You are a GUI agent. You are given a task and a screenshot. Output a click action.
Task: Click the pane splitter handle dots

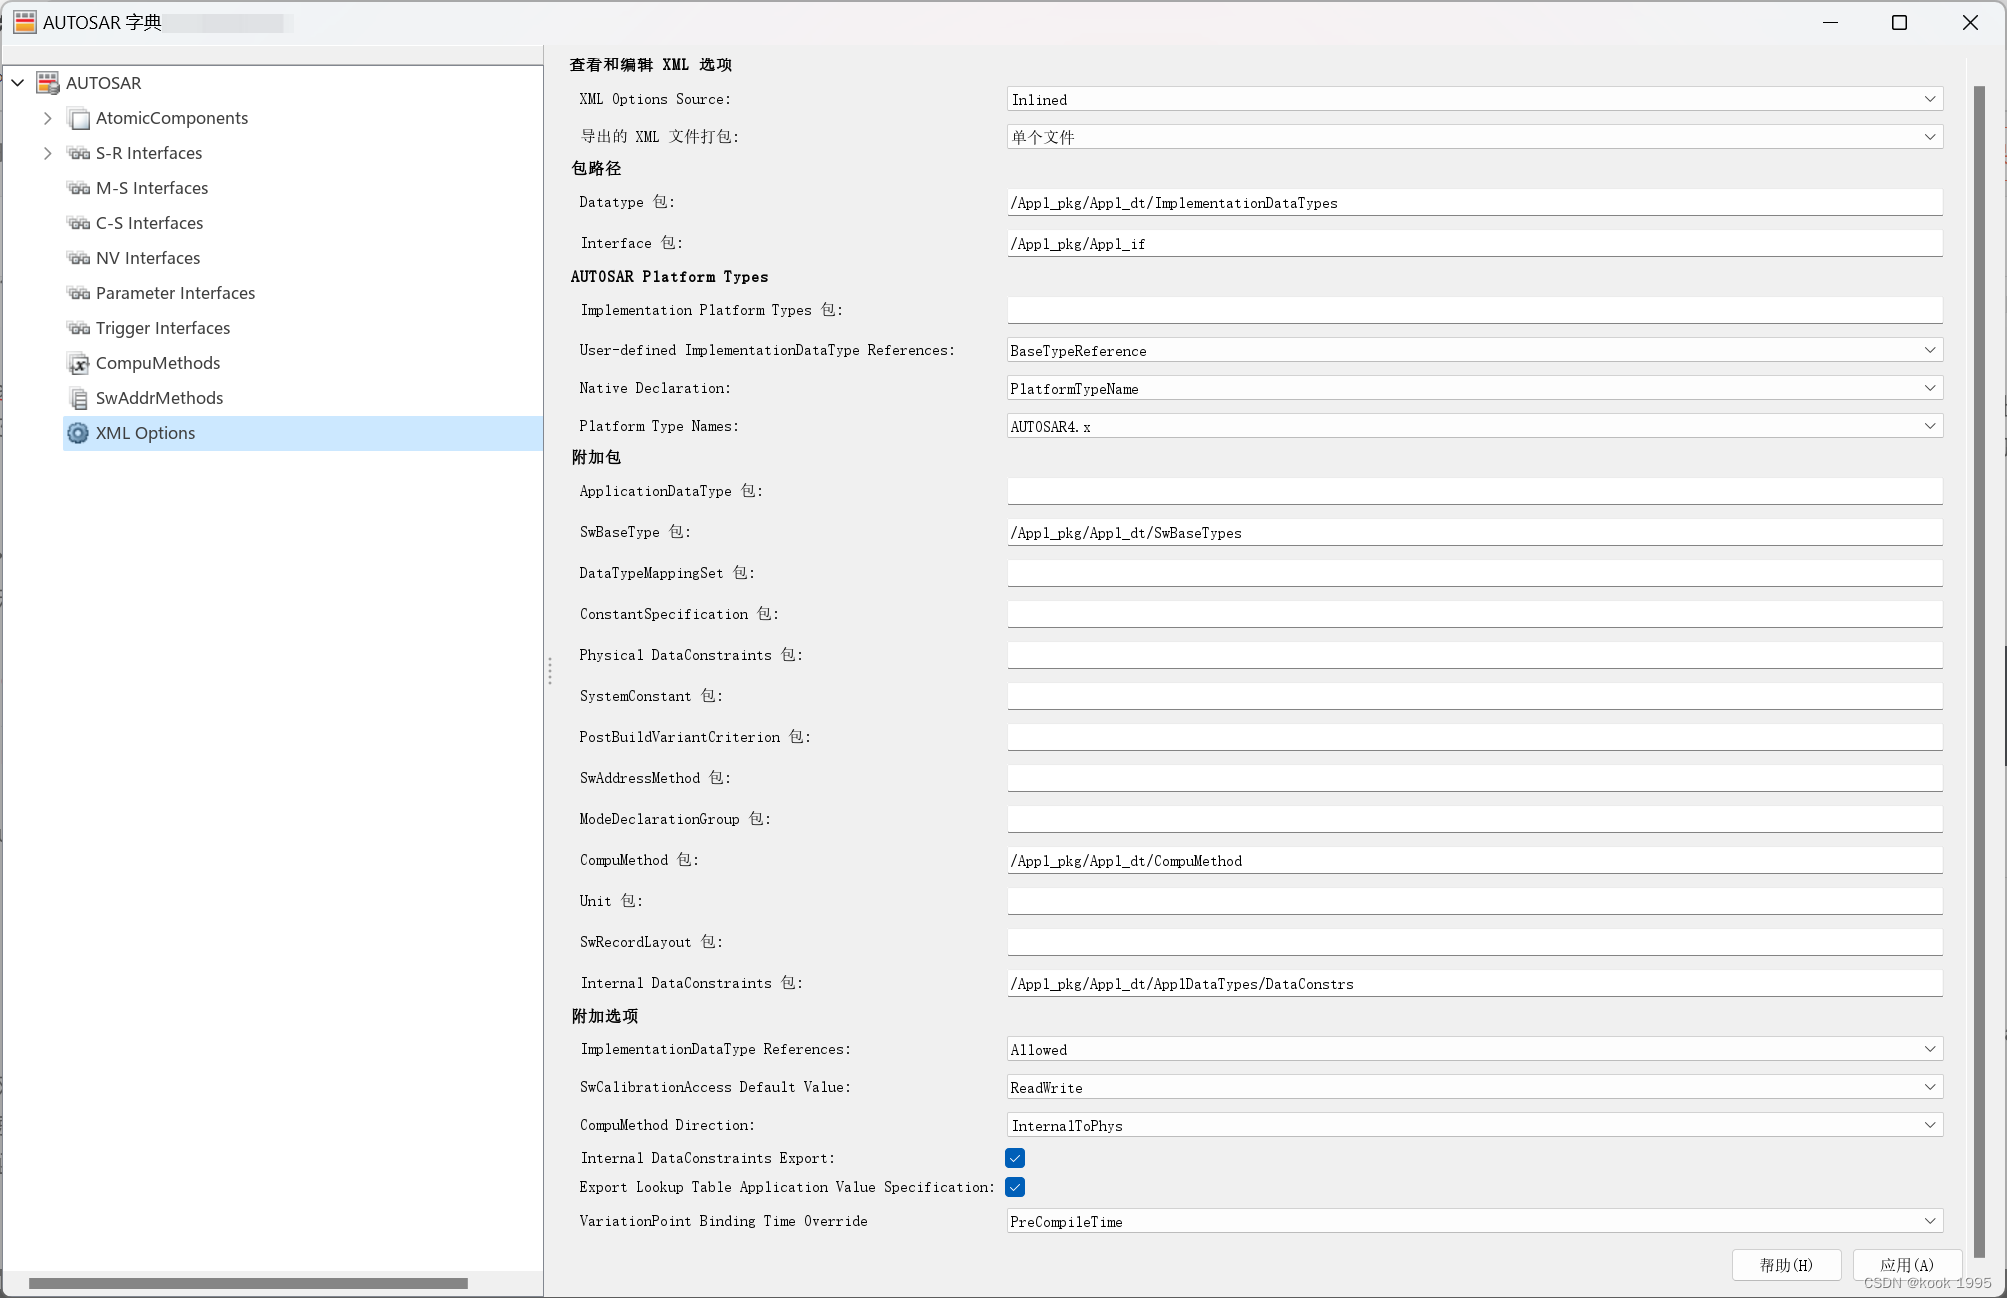click(550, 671)
